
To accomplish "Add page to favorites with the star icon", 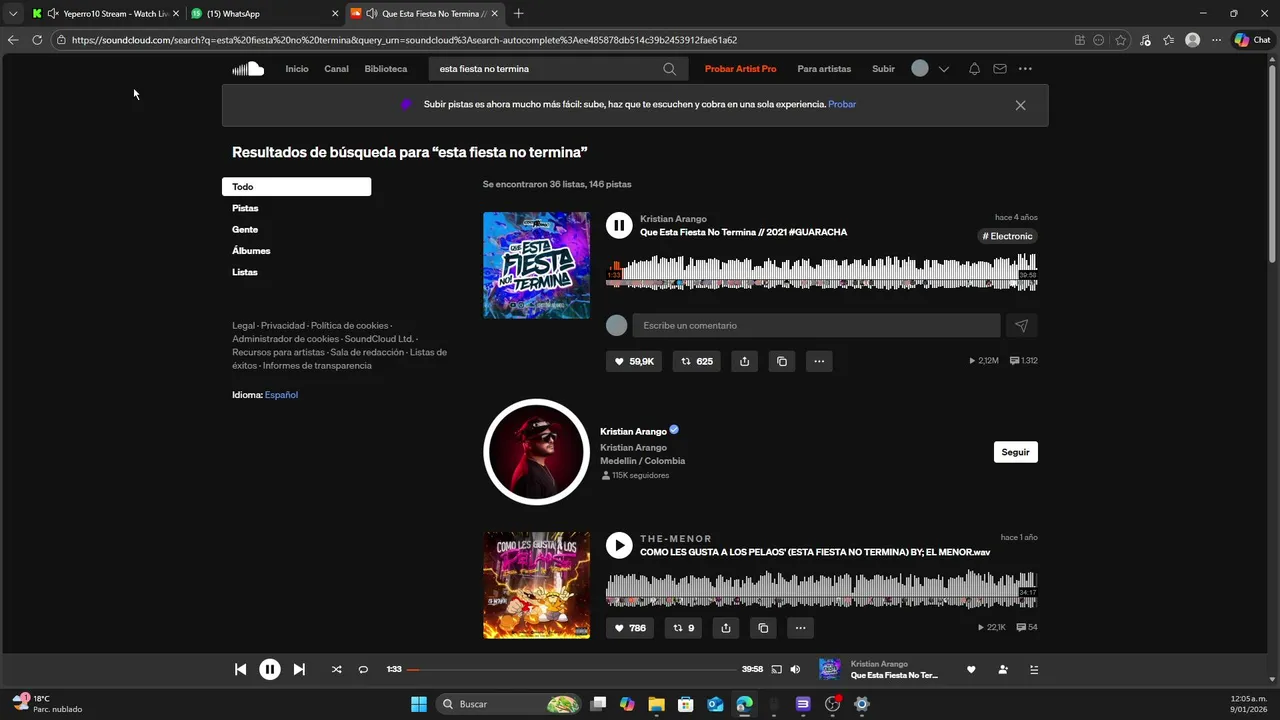I will 1121,40.
